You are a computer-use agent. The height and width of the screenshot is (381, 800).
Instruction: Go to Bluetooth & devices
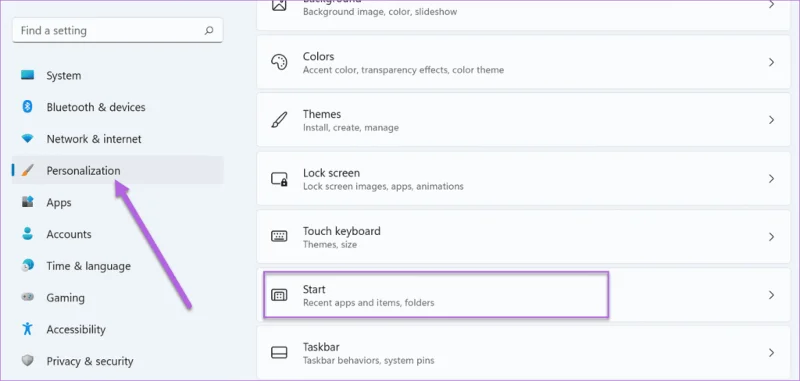tap(118, 107)
